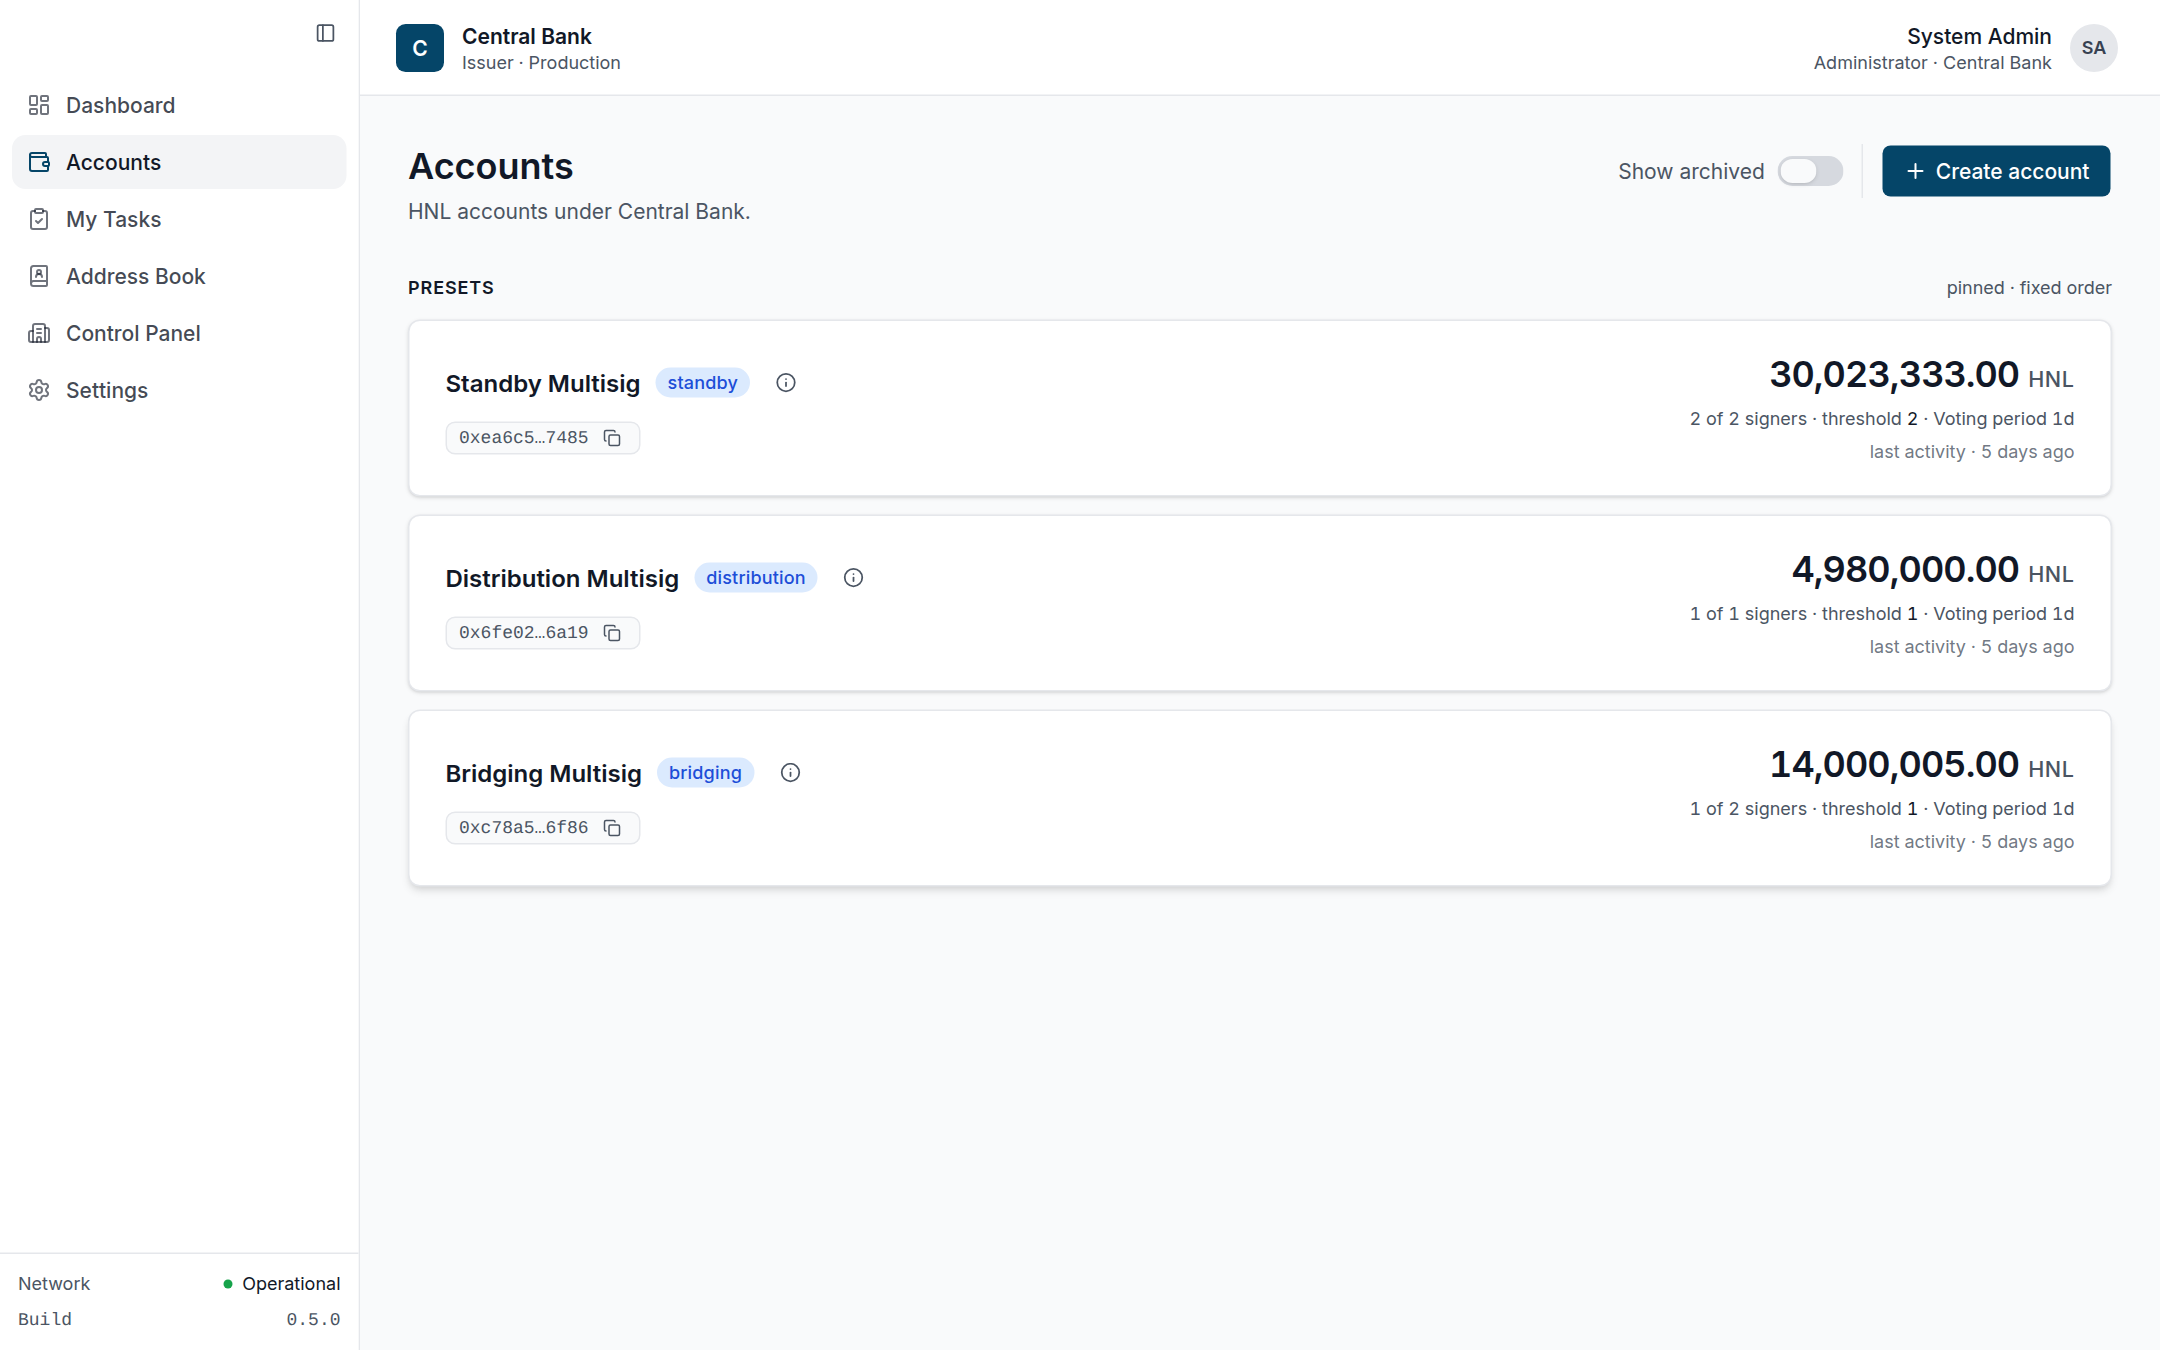Click the standby tag badge
This screenshot has width=2160, height=1350.
(x=702, y=383)
